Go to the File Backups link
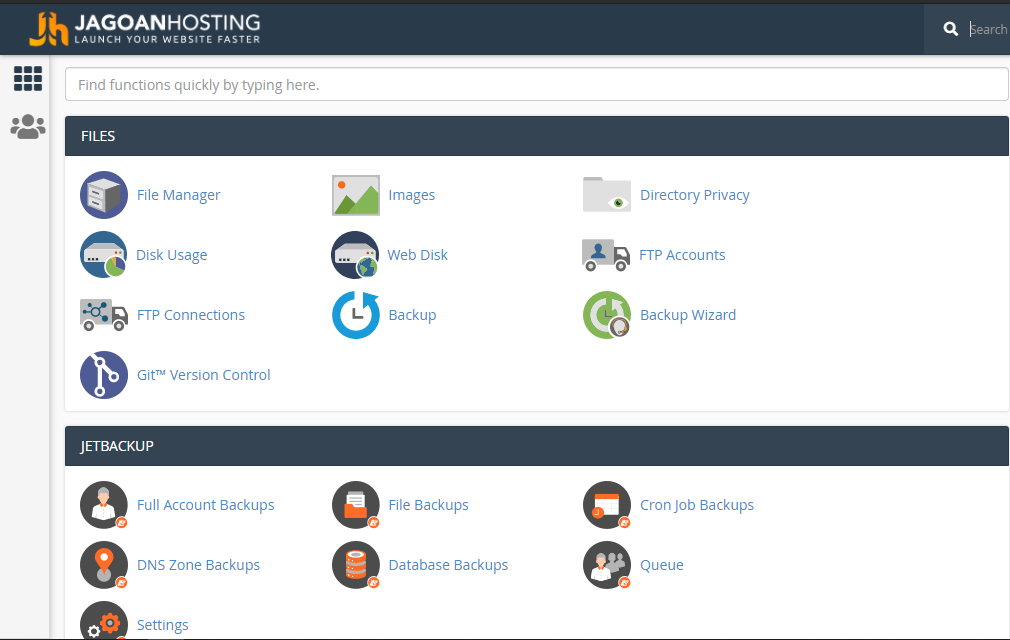The image size is (1010, 640). (428, 505)
